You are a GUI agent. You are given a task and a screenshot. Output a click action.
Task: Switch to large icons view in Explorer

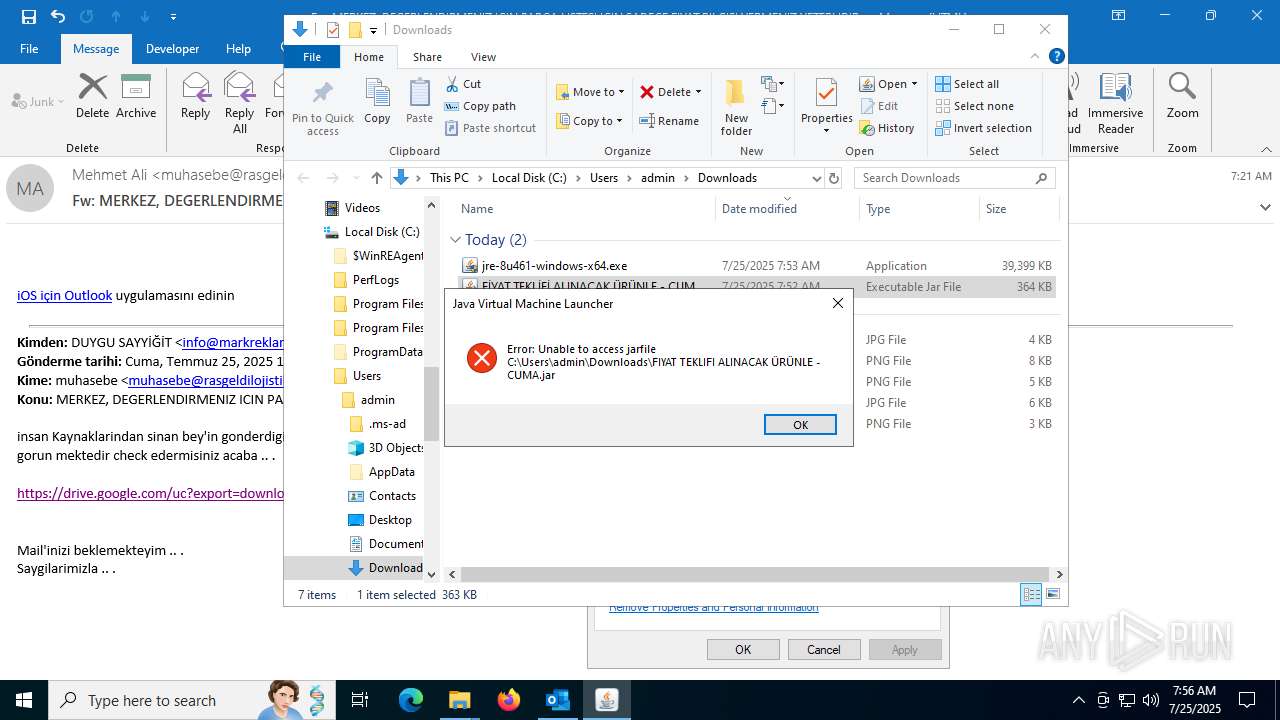click(1052, 594)
